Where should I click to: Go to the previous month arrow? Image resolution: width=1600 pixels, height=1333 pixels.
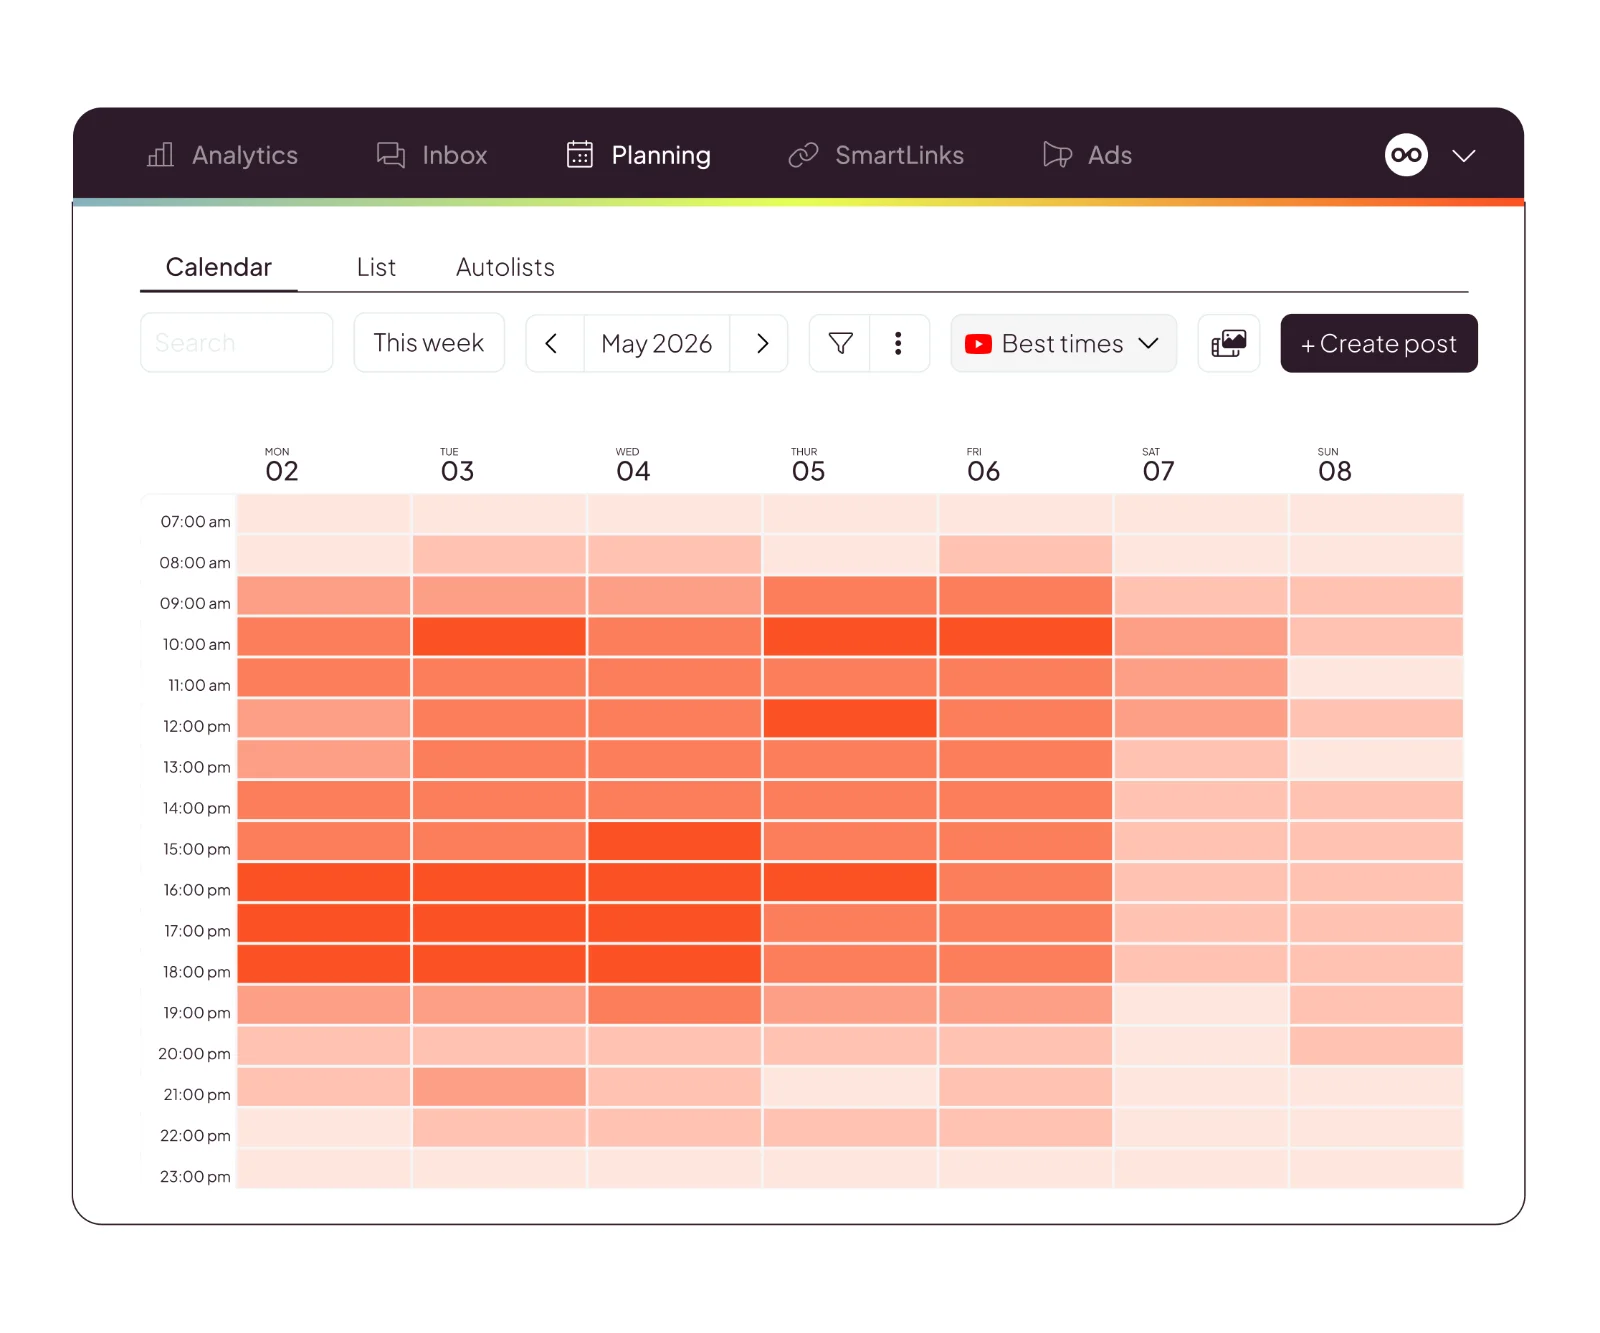pyautogui.click(x=552, y=343)
